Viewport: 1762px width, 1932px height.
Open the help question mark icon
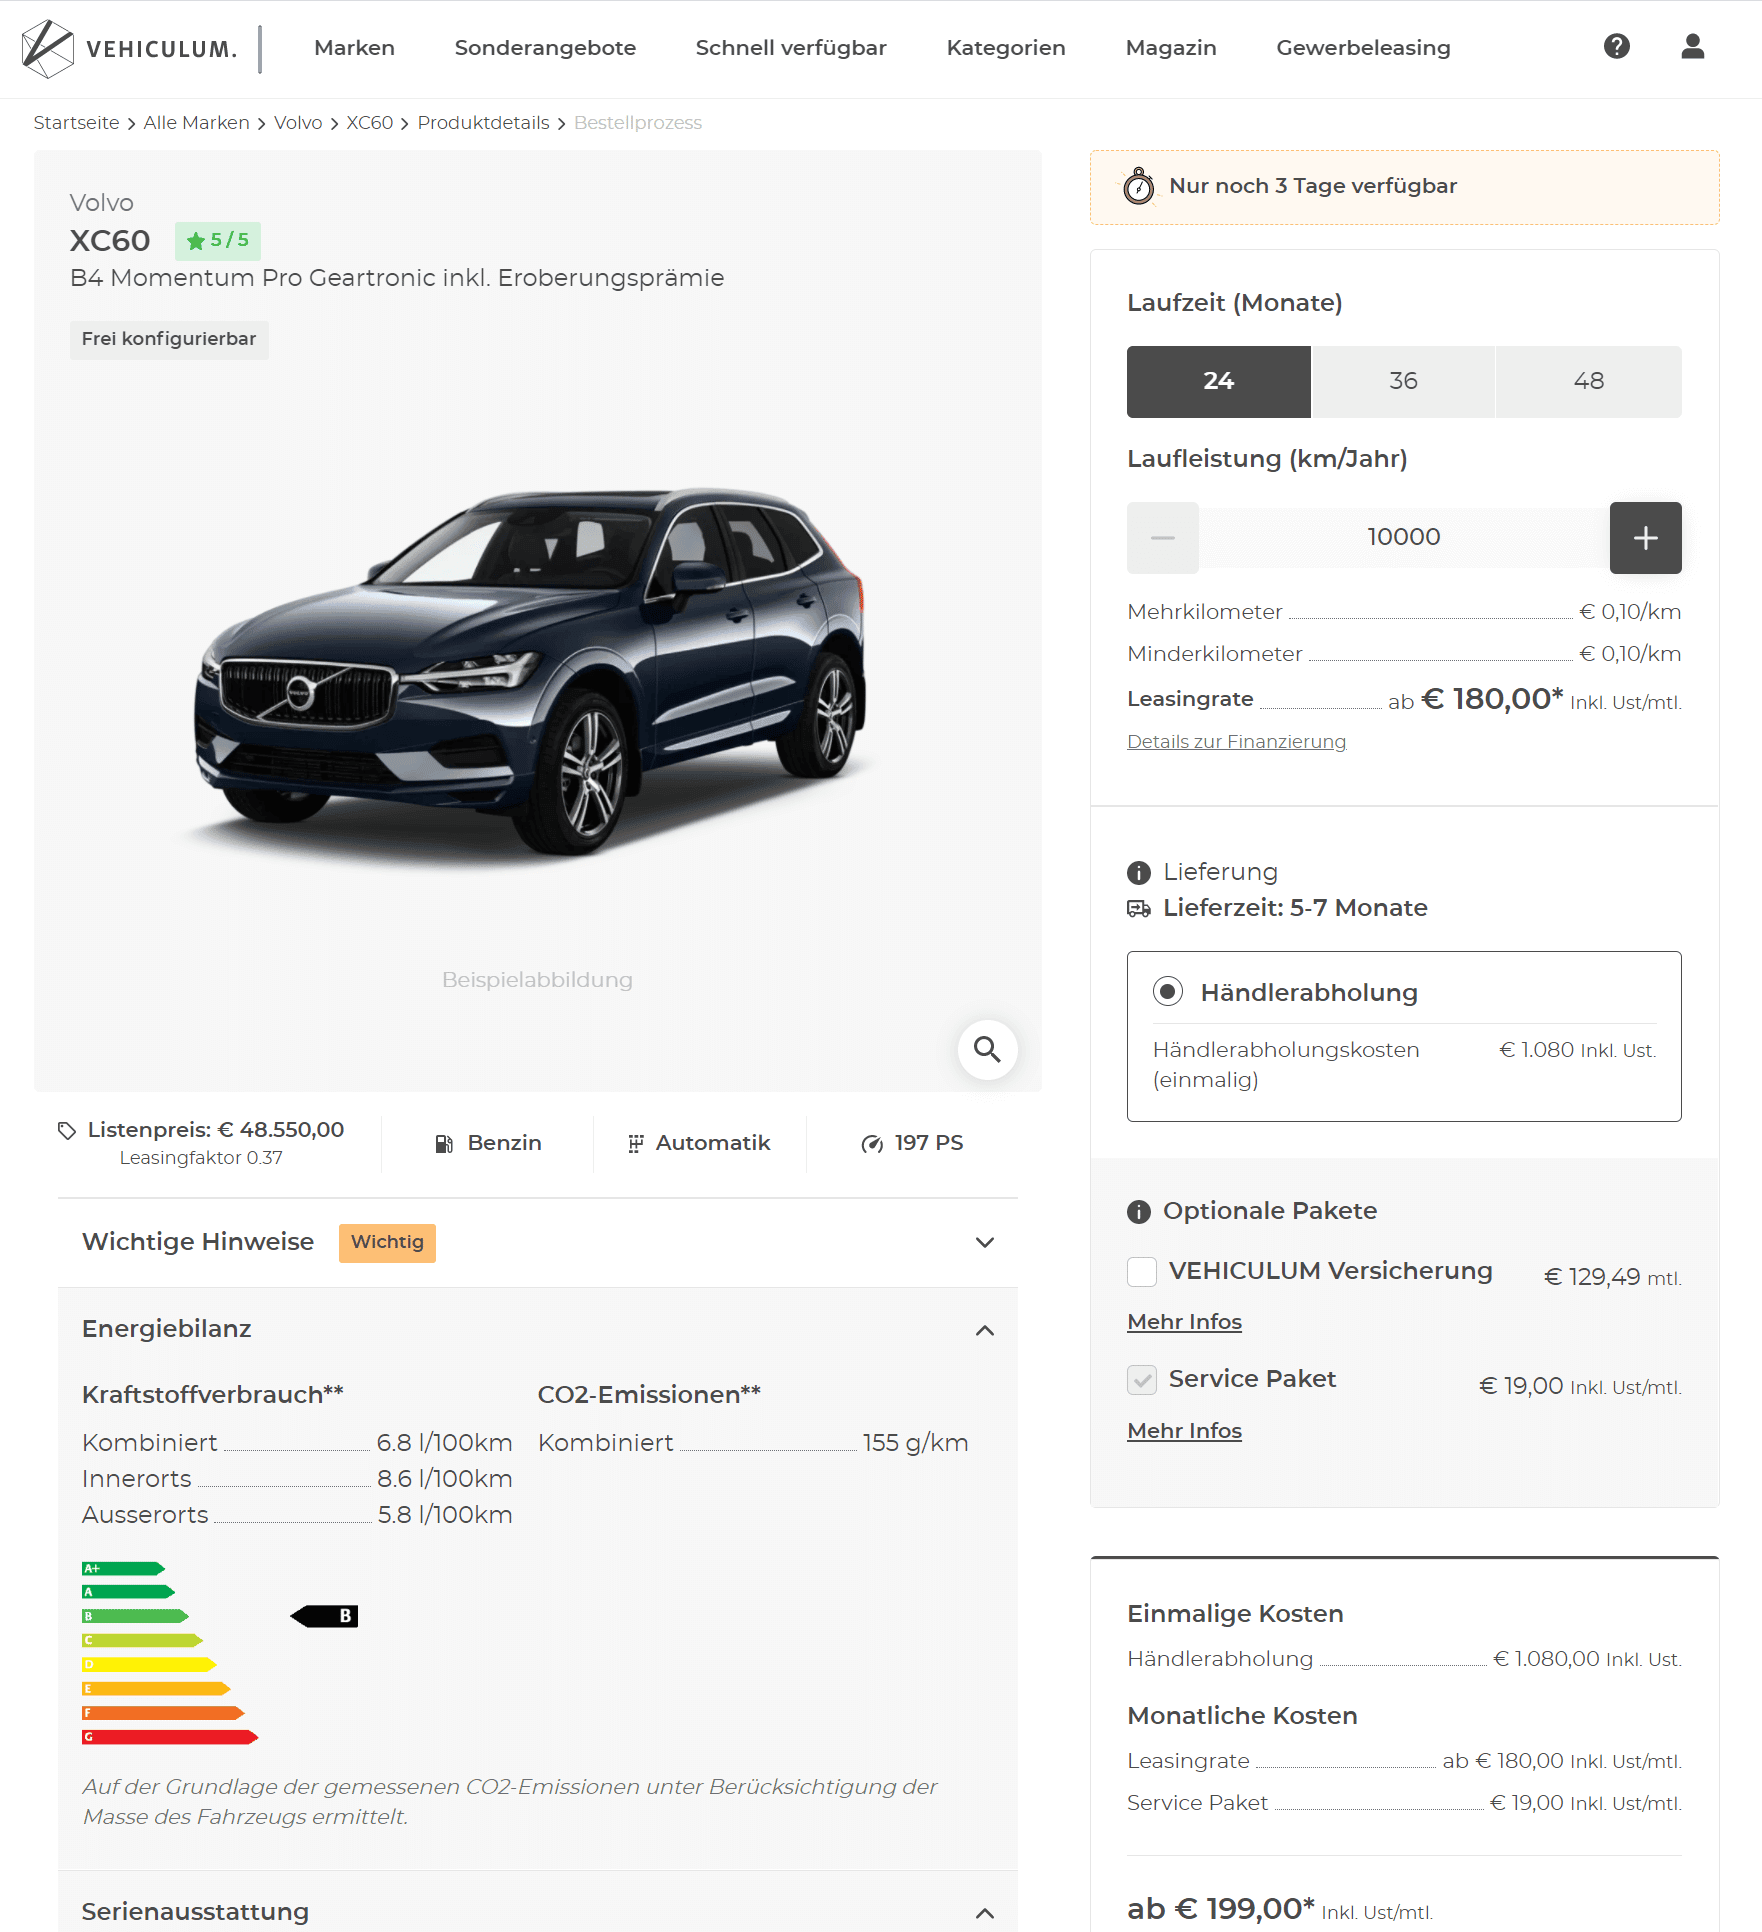[x=1617, y=46]
